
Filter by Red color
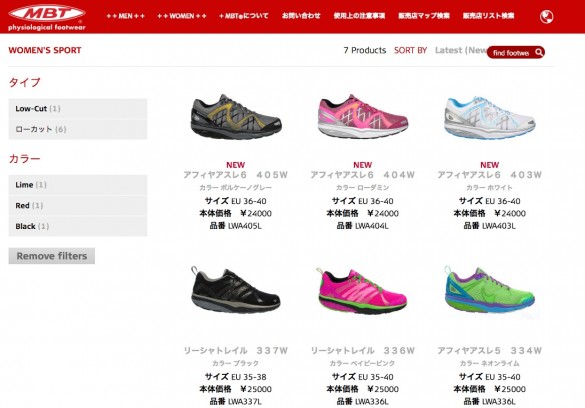pos(78,205)
